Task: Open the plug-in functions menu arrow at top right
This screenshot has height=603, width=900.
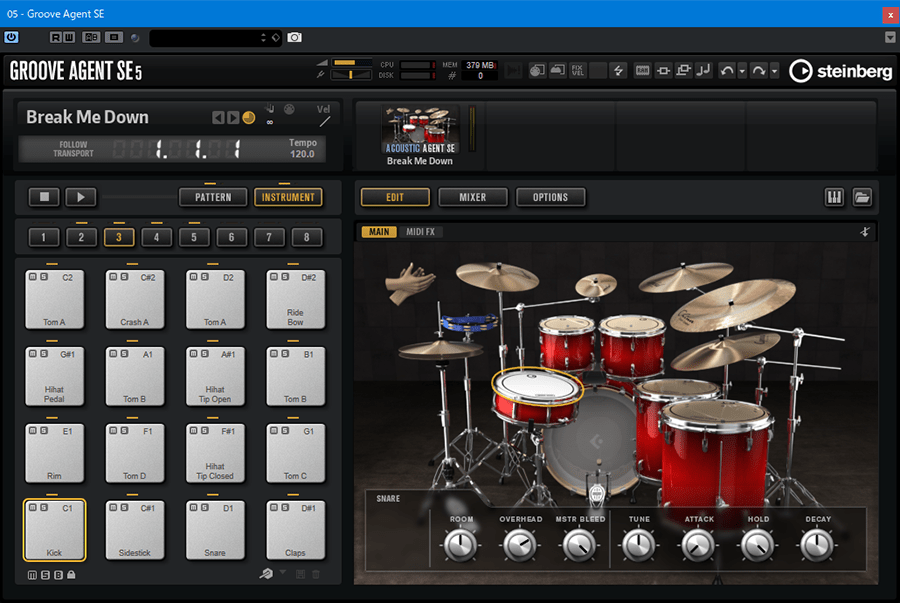Action: [890, 37]
